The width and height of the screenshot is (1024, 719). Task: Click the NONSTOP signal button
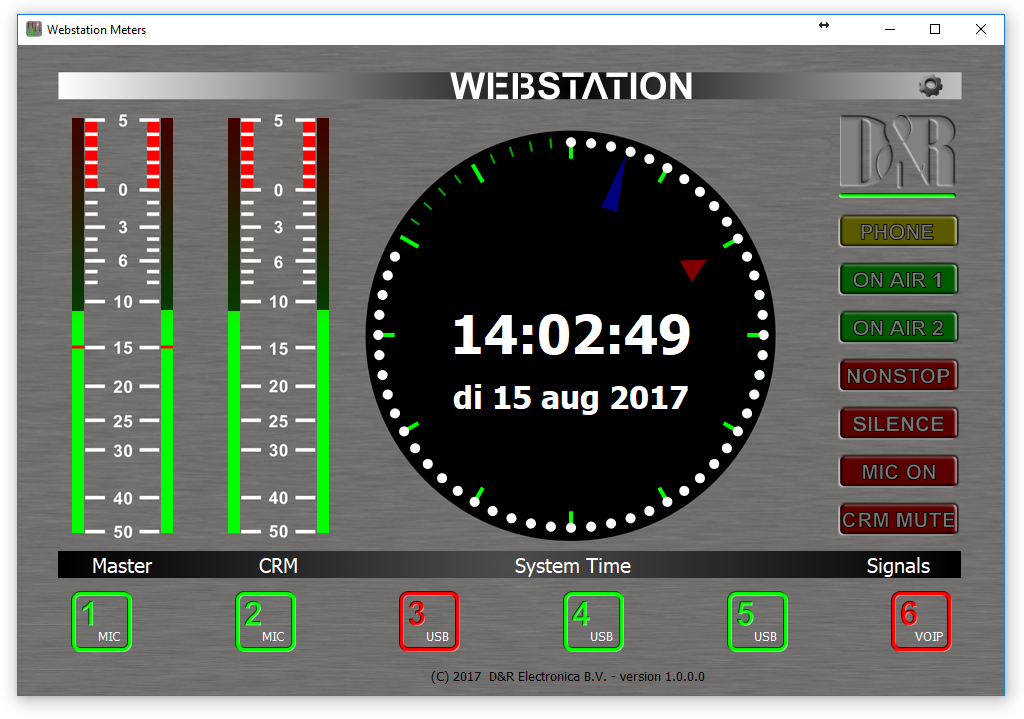898,375
